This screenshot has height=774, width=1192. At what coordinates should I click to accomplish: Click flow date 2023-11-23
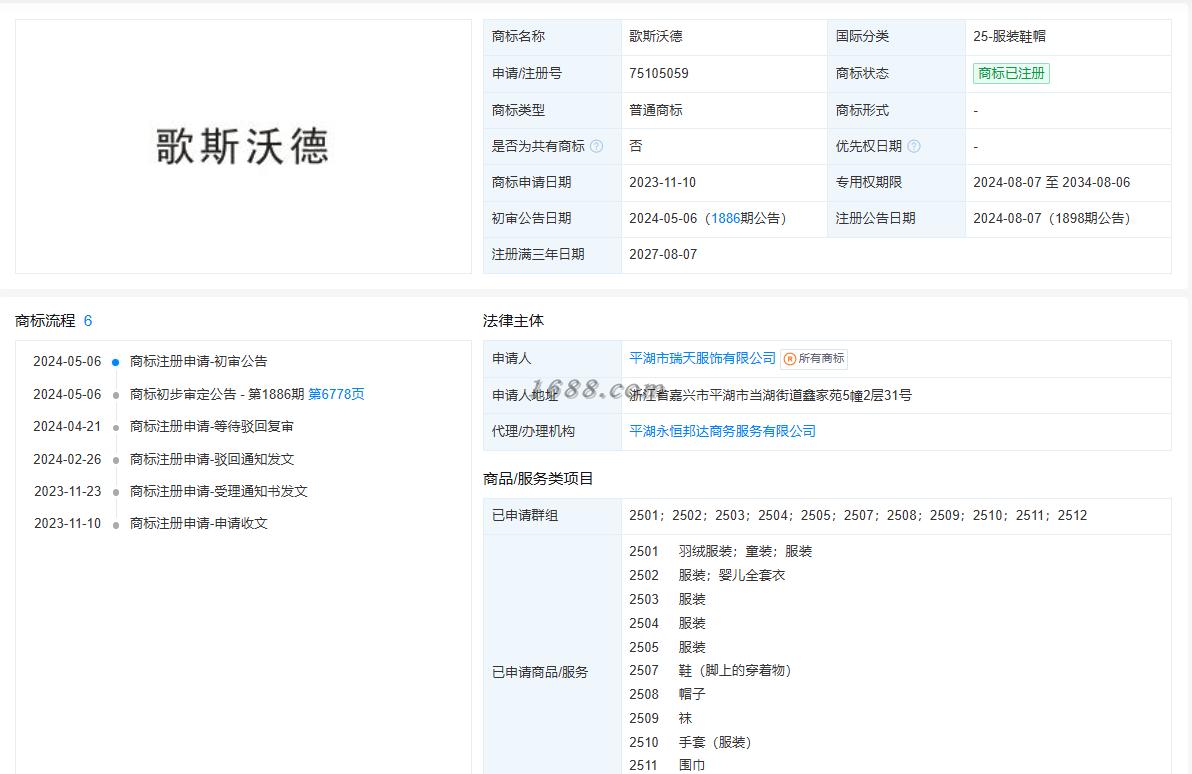click(x=68, y=491)
